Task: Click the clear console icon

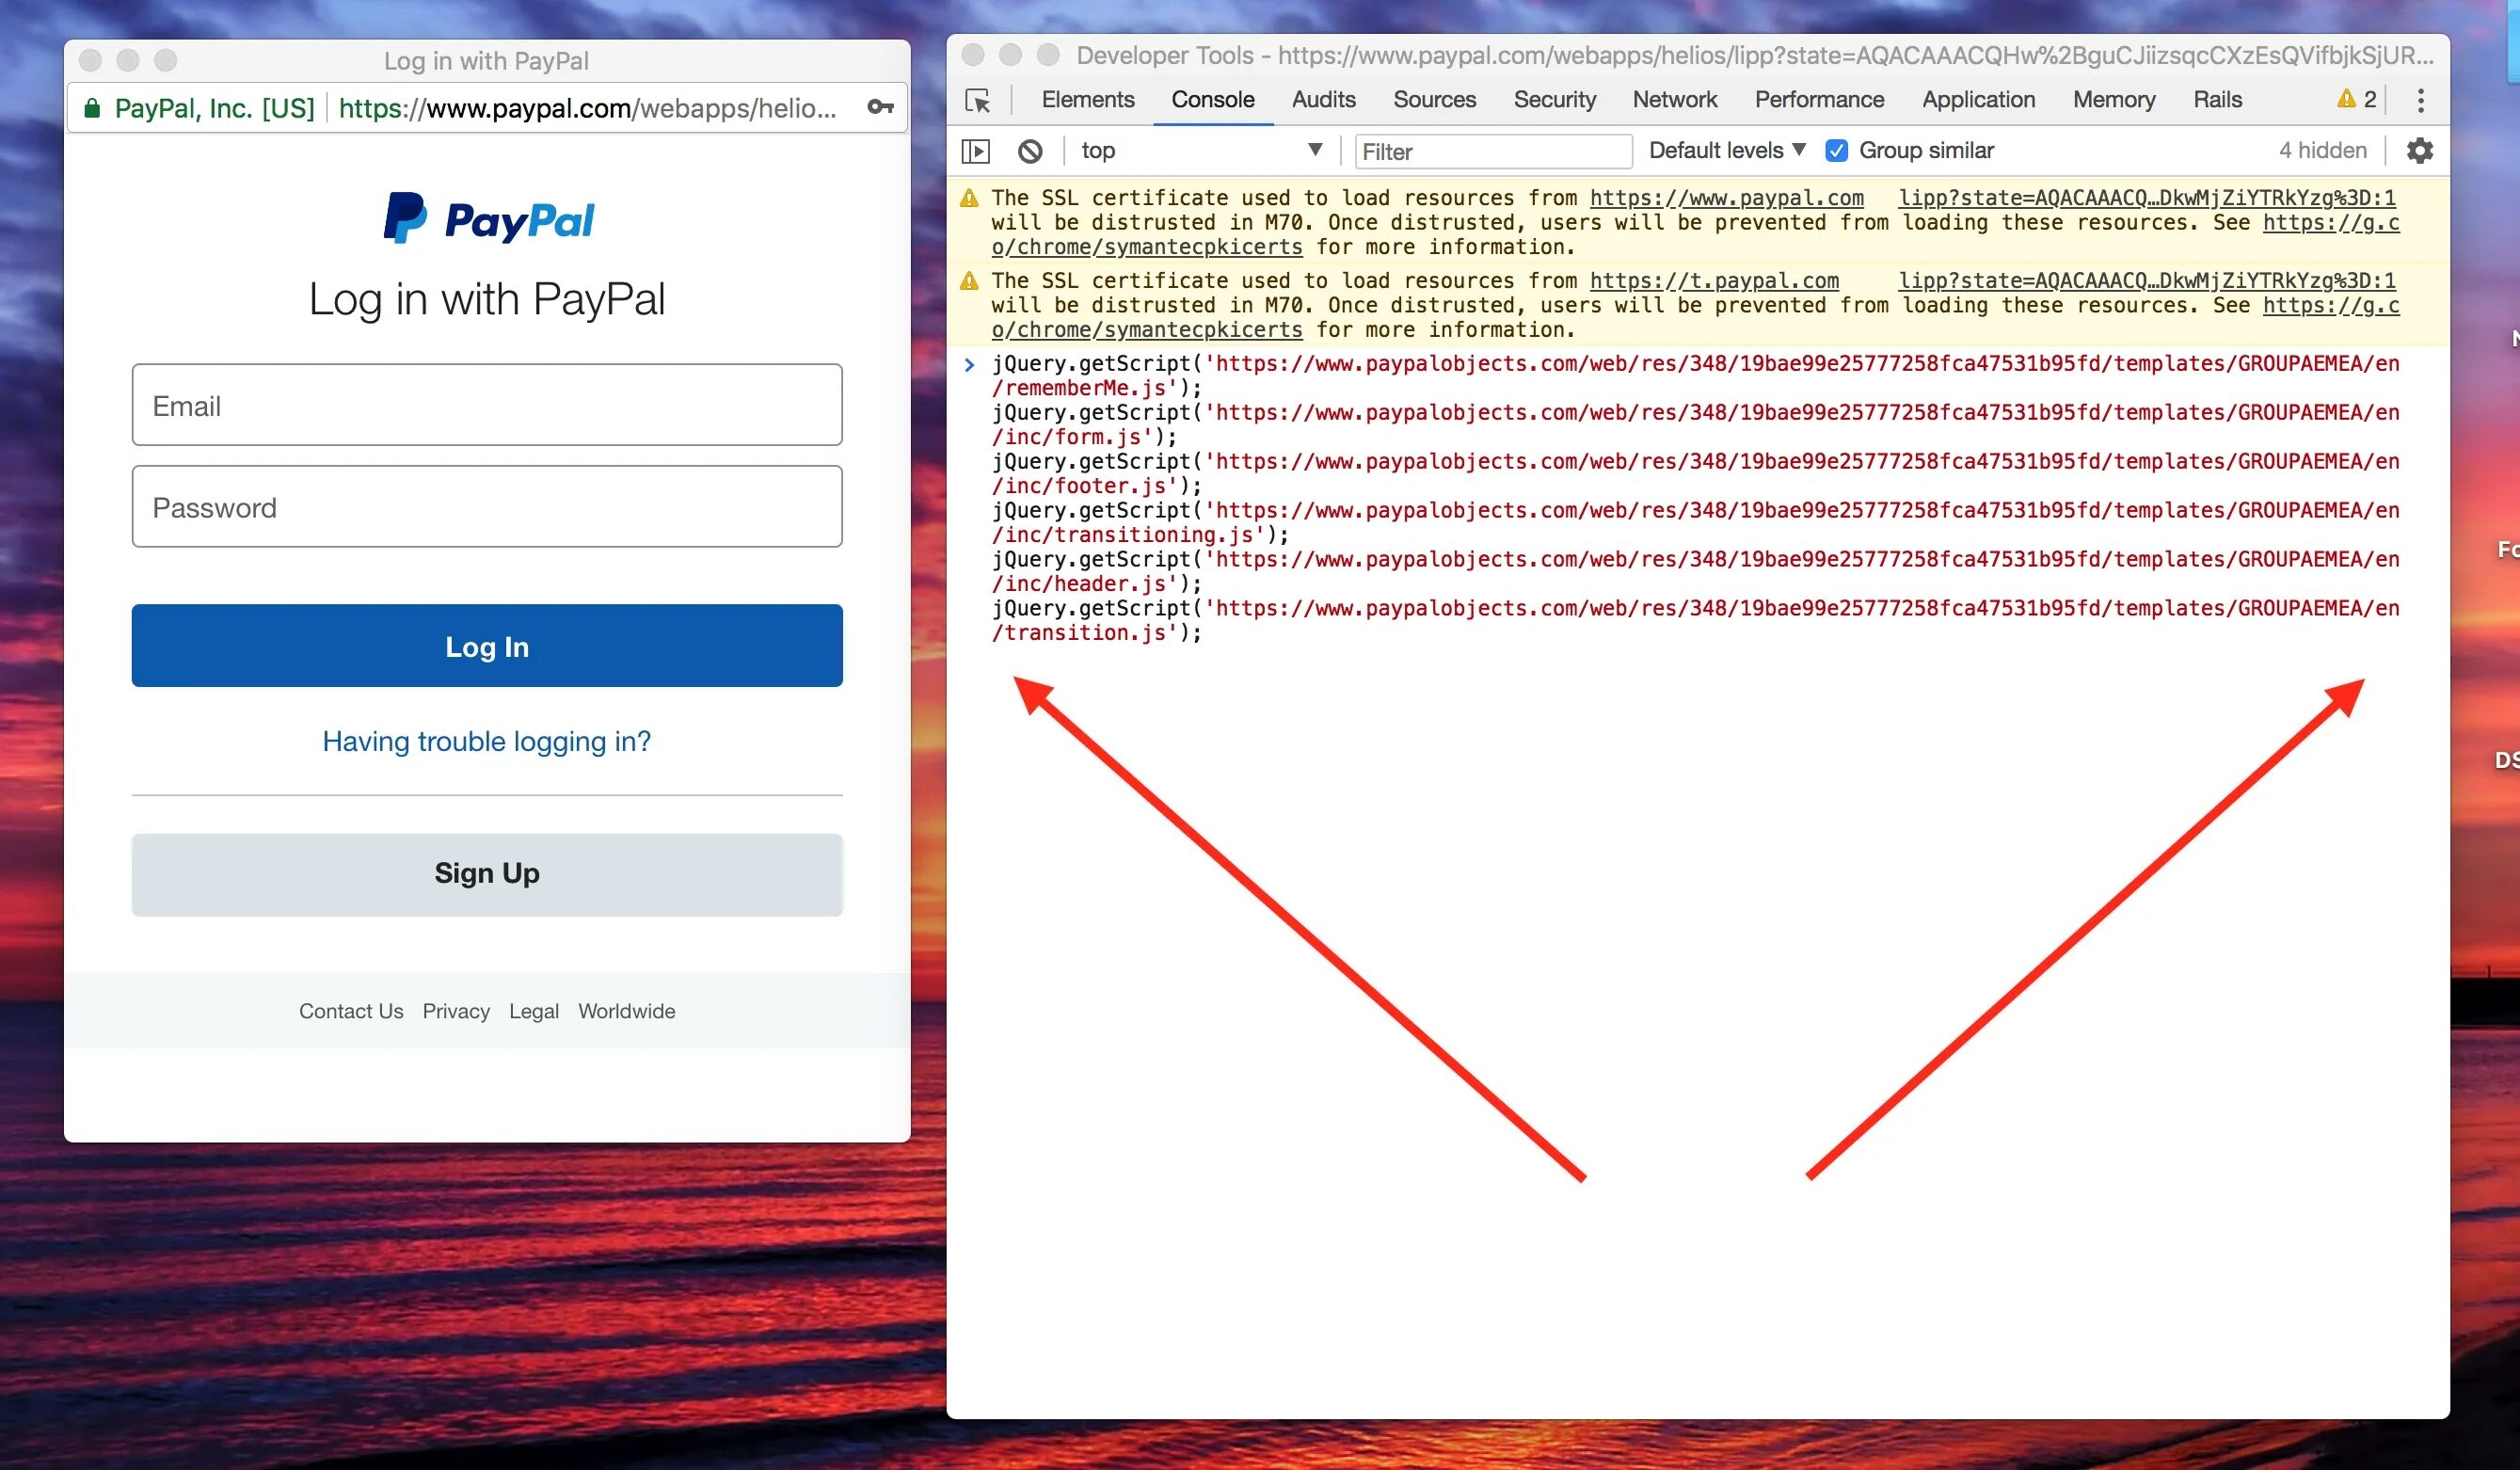Action: coord(1030,151)
